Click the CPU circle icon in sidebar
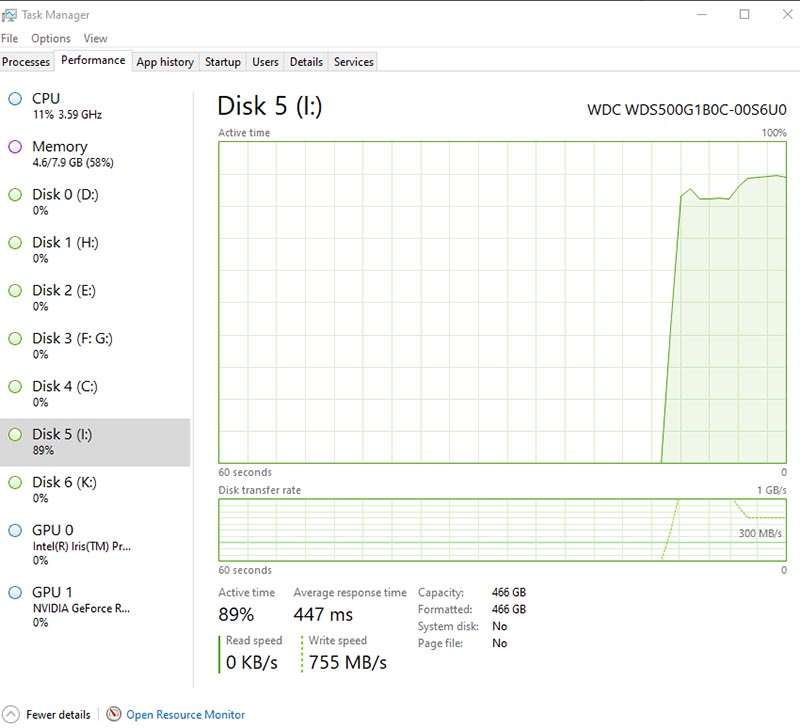Viewport: 800px width, 728px height. click(x=15, y=98)
